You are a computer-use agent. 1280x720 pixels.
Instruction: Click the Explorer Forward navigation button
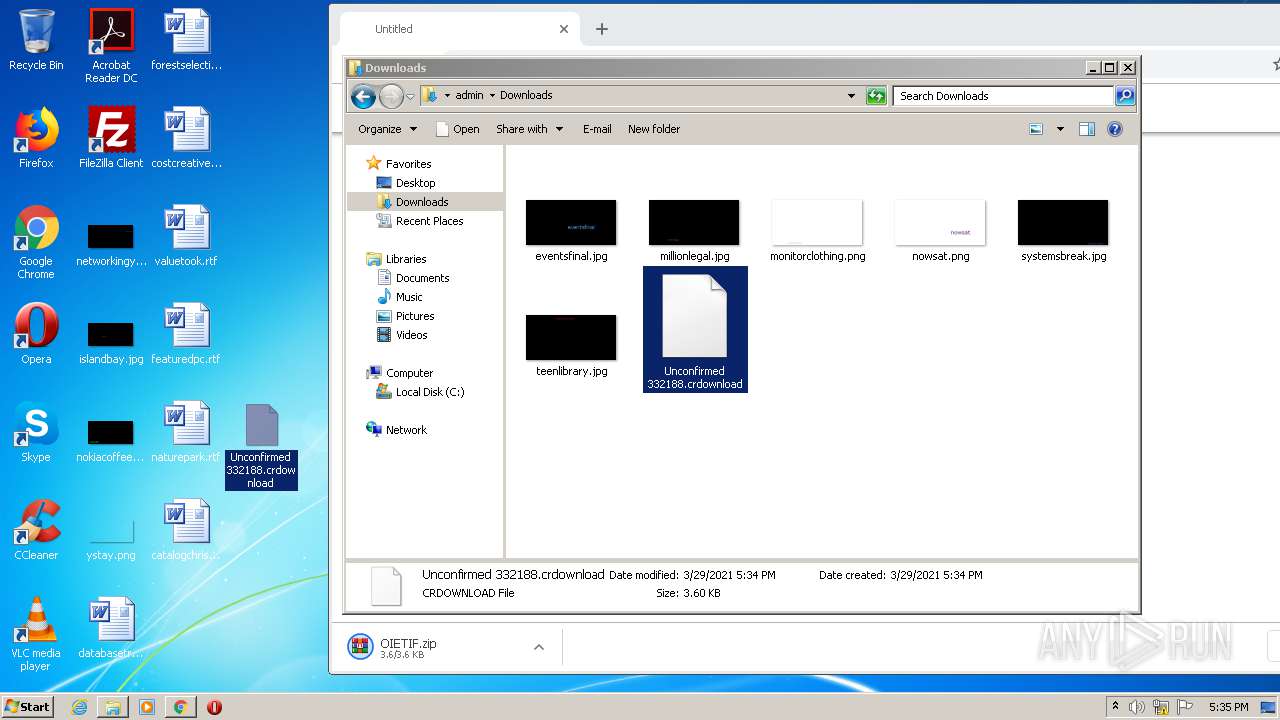(391, 96)
